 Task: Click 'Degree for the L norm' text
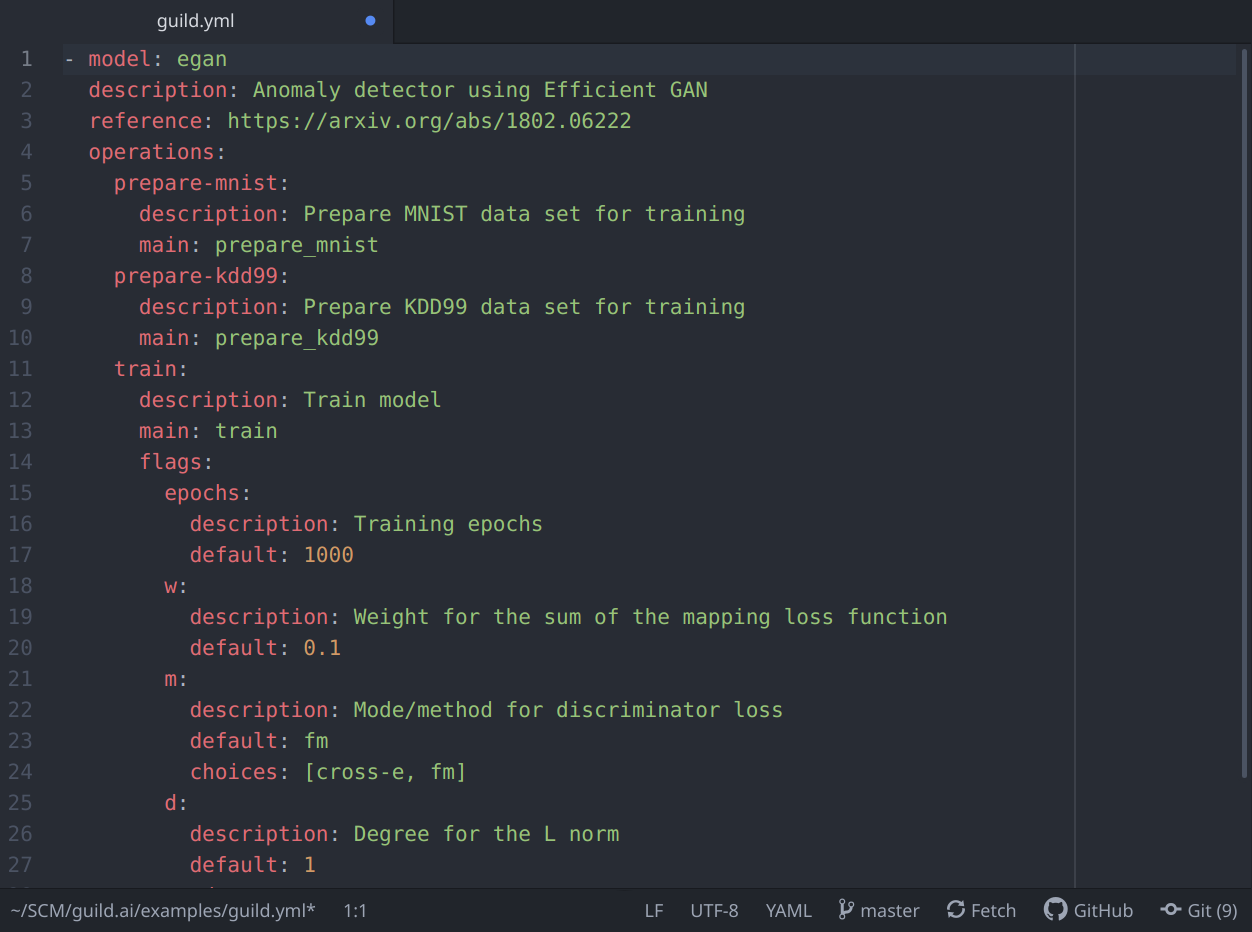(486, 834)
